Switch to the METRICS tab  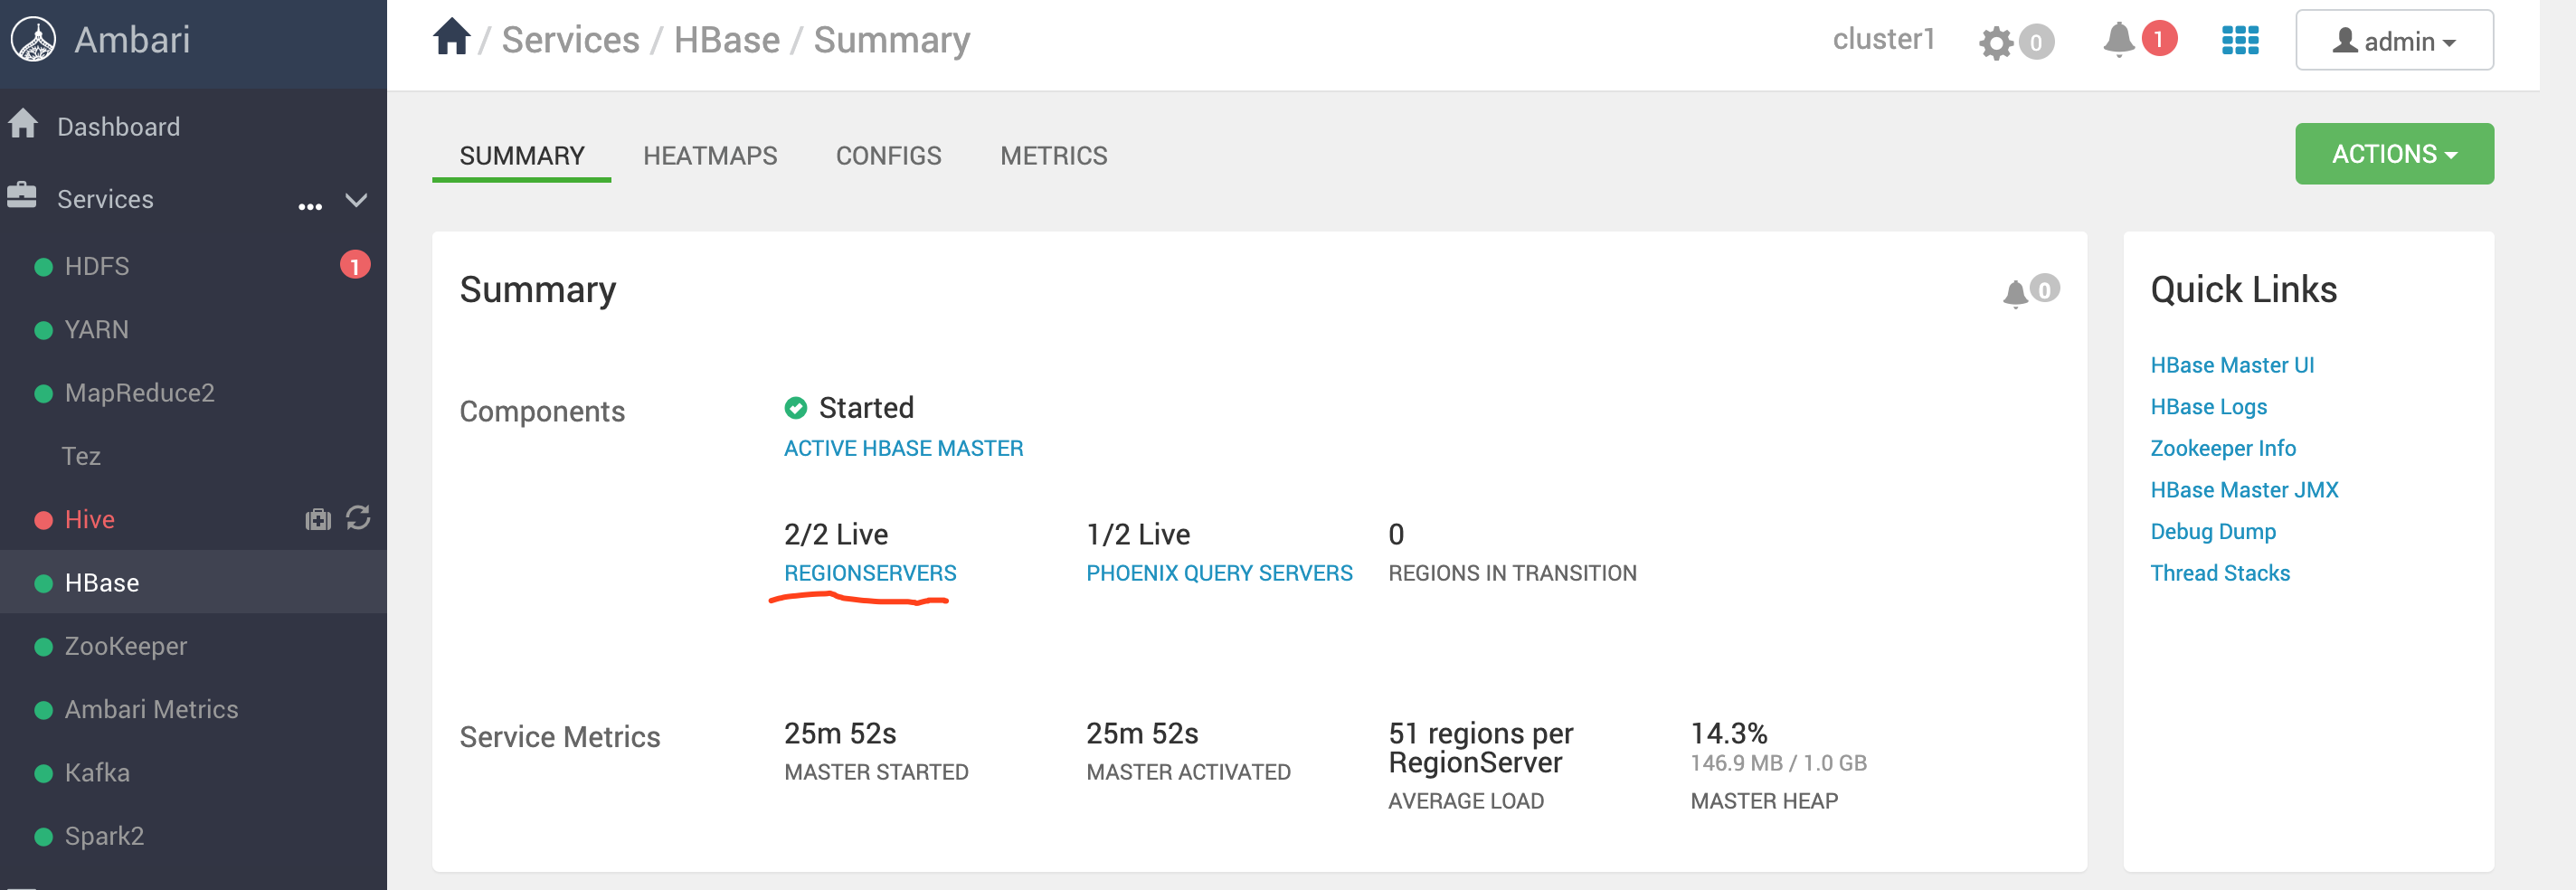coord(1053,156)
